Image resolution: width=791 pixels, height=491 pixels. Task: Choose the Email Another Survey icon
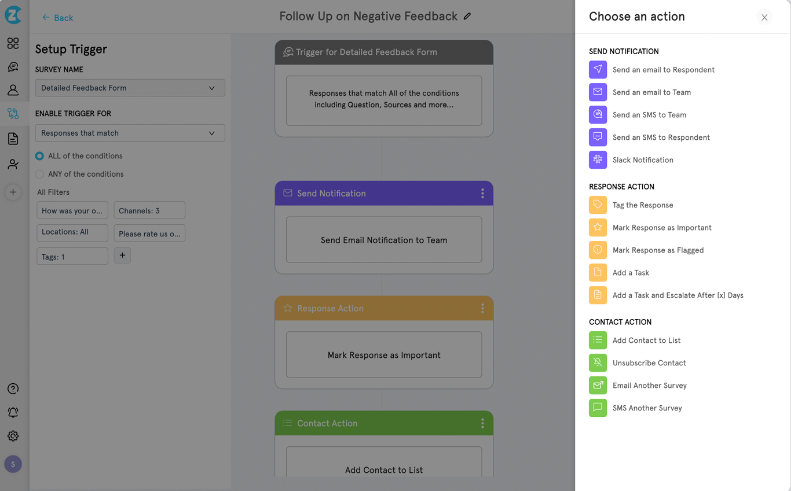(x=598, y=385)
